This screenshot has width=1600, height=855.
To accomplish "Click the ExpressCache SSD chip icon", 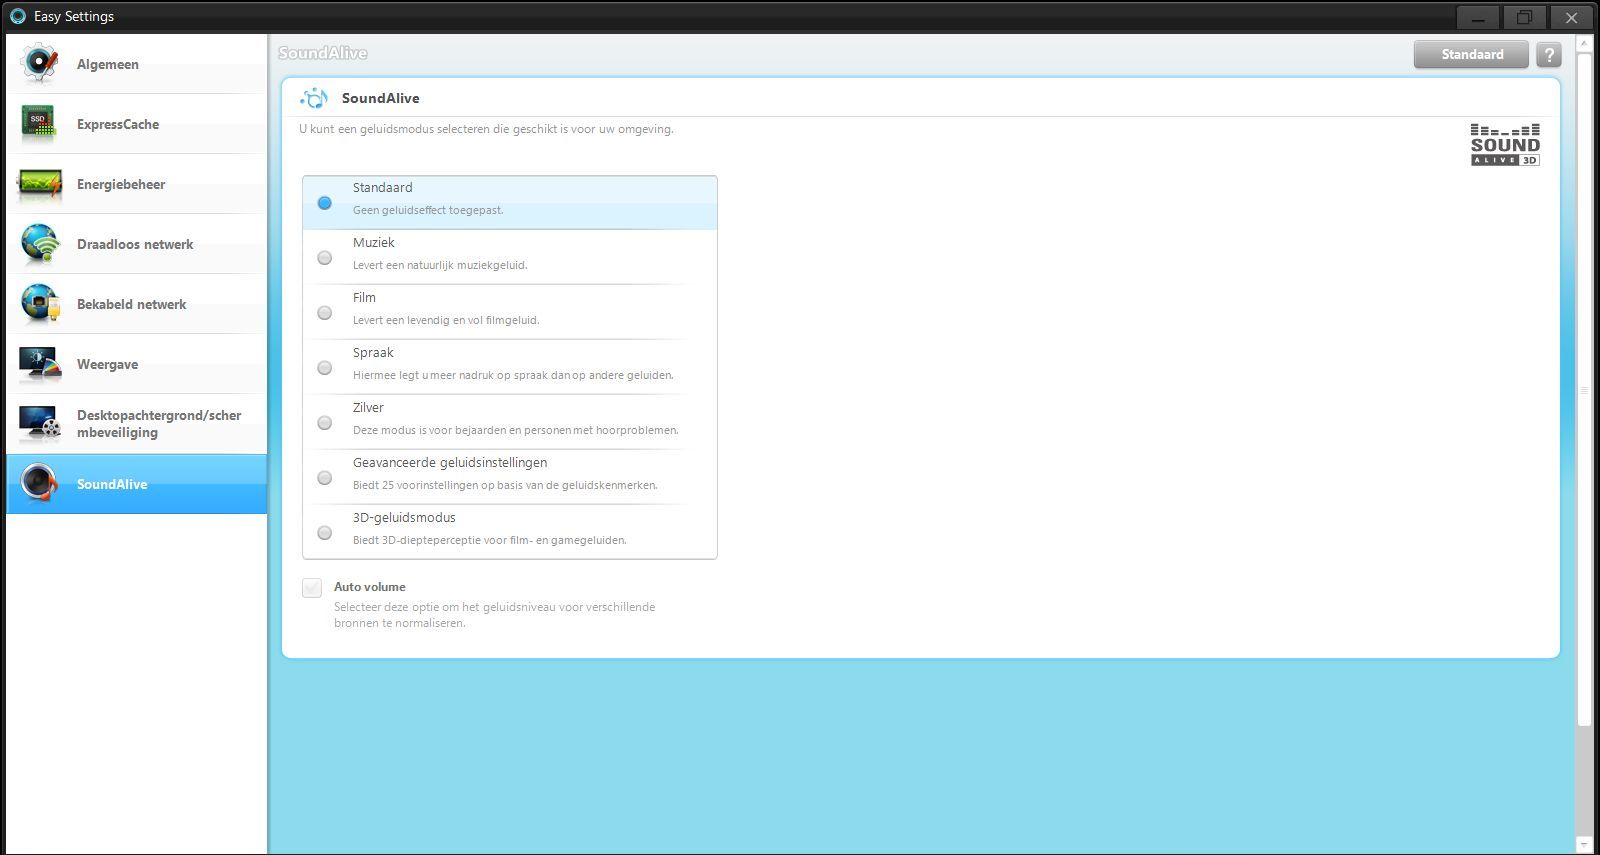I will 40,124.
